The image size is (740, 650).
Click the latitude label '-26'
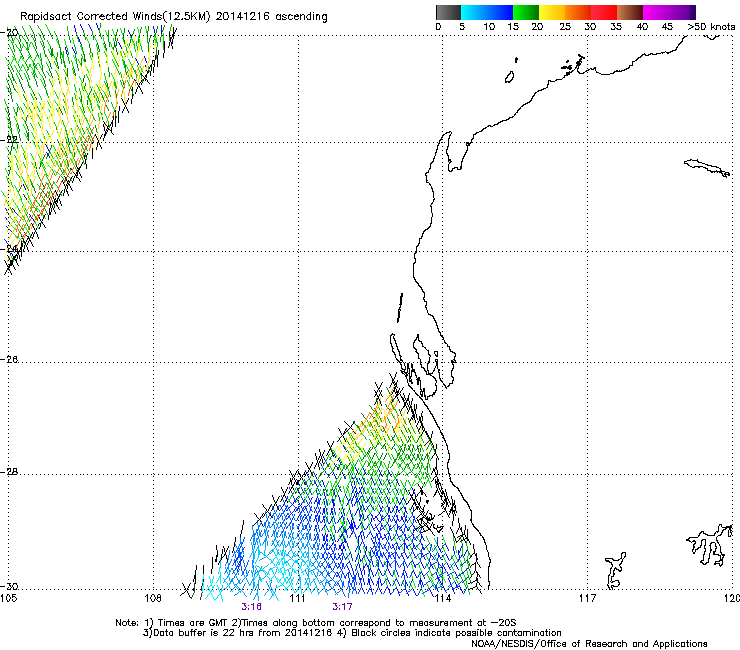tap(10, 360)
